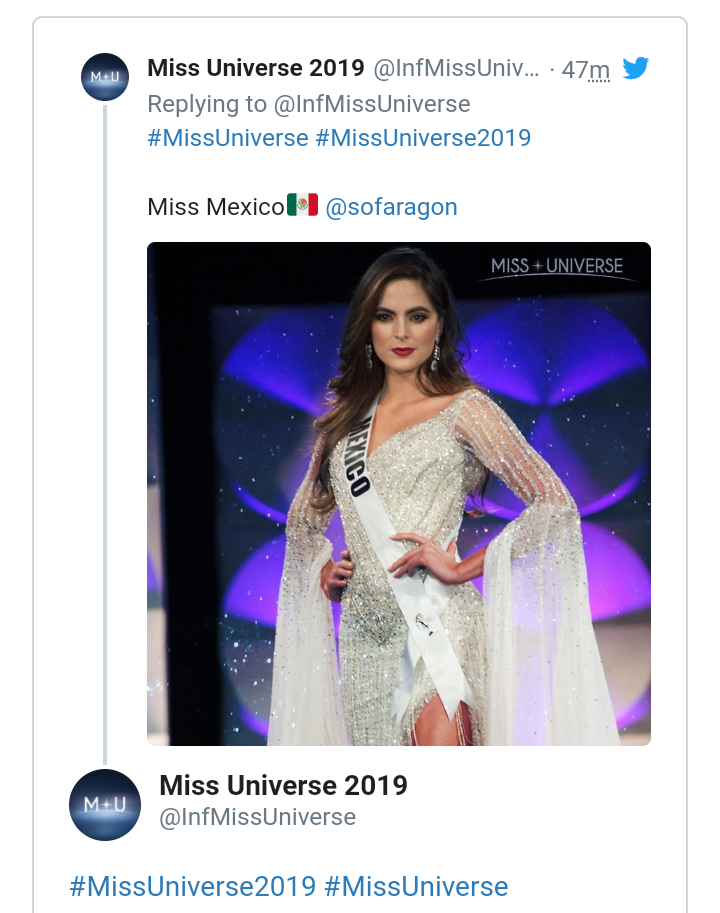Click the large M+U avatar of the main tweet

click(105, 804)
